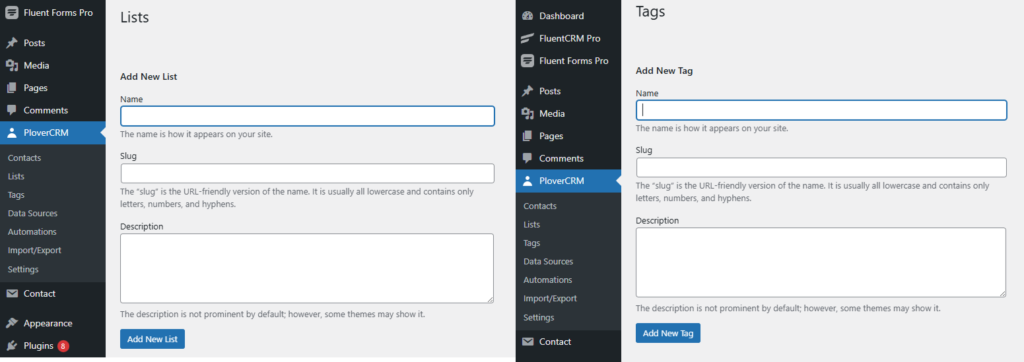
Task: Open Automations in Lists window sidebar
Action: pos(32,232)
